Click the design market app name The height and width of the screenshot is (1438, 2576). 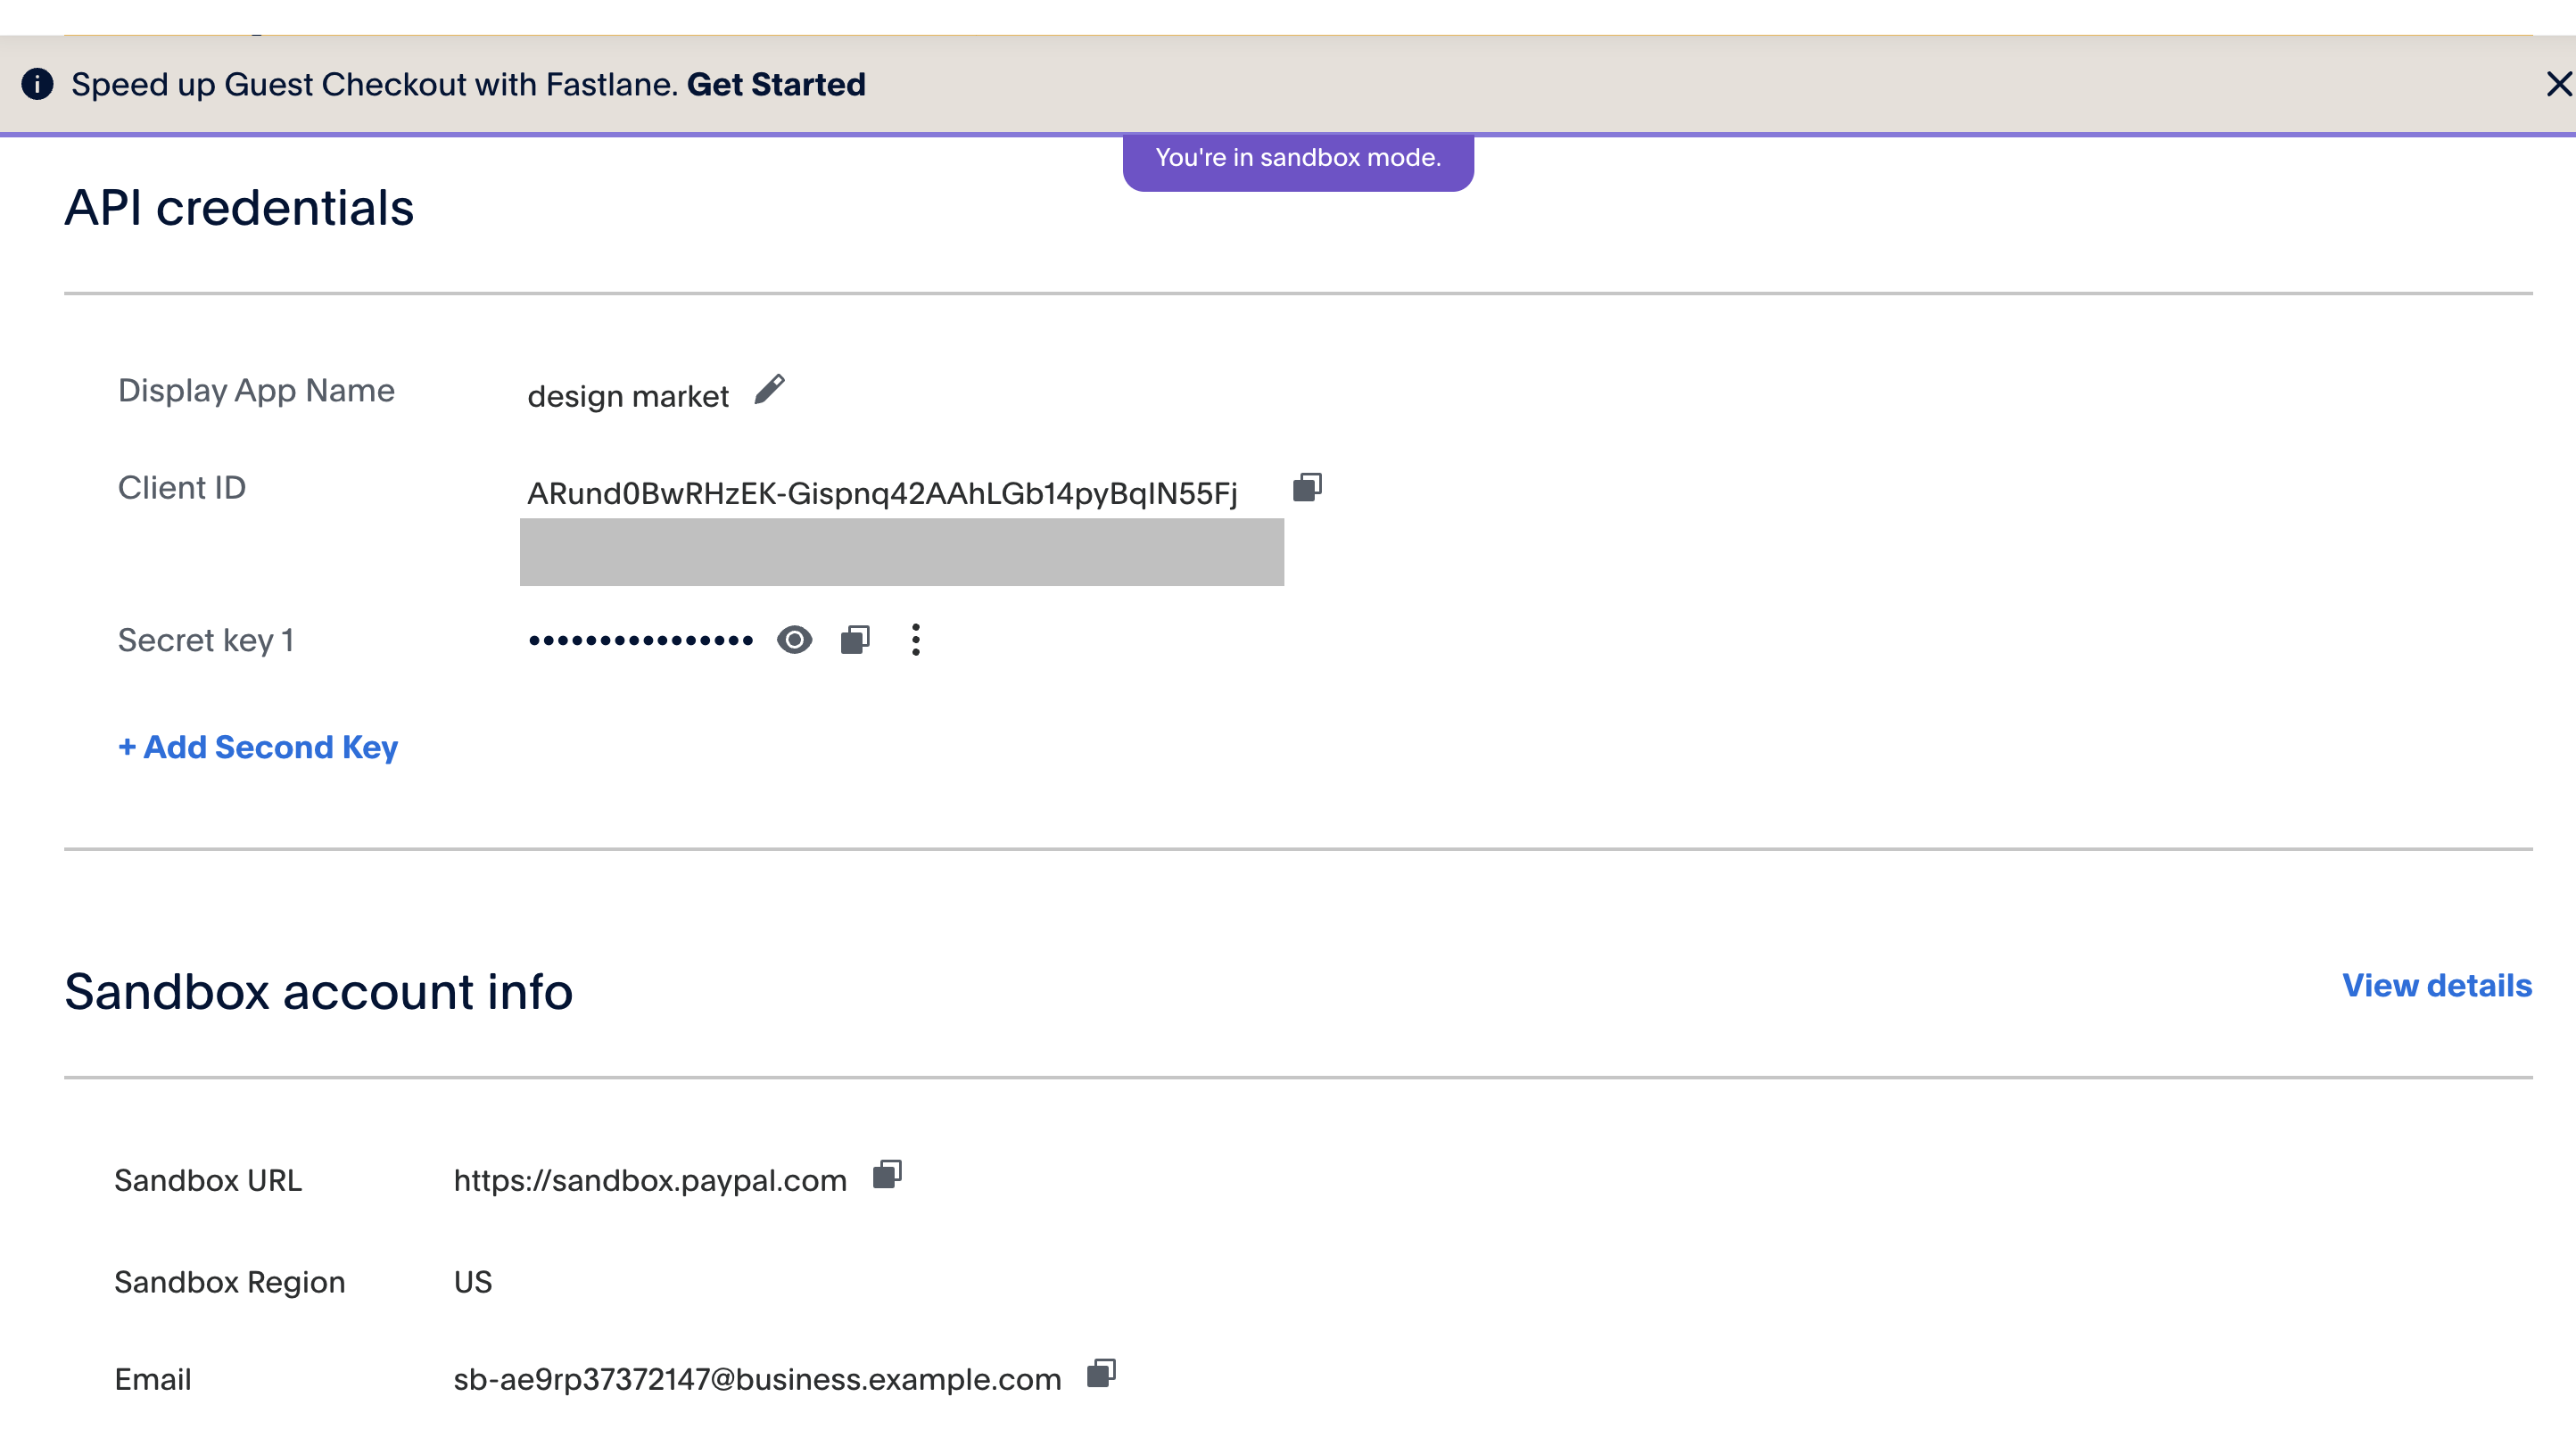(628, 397)
